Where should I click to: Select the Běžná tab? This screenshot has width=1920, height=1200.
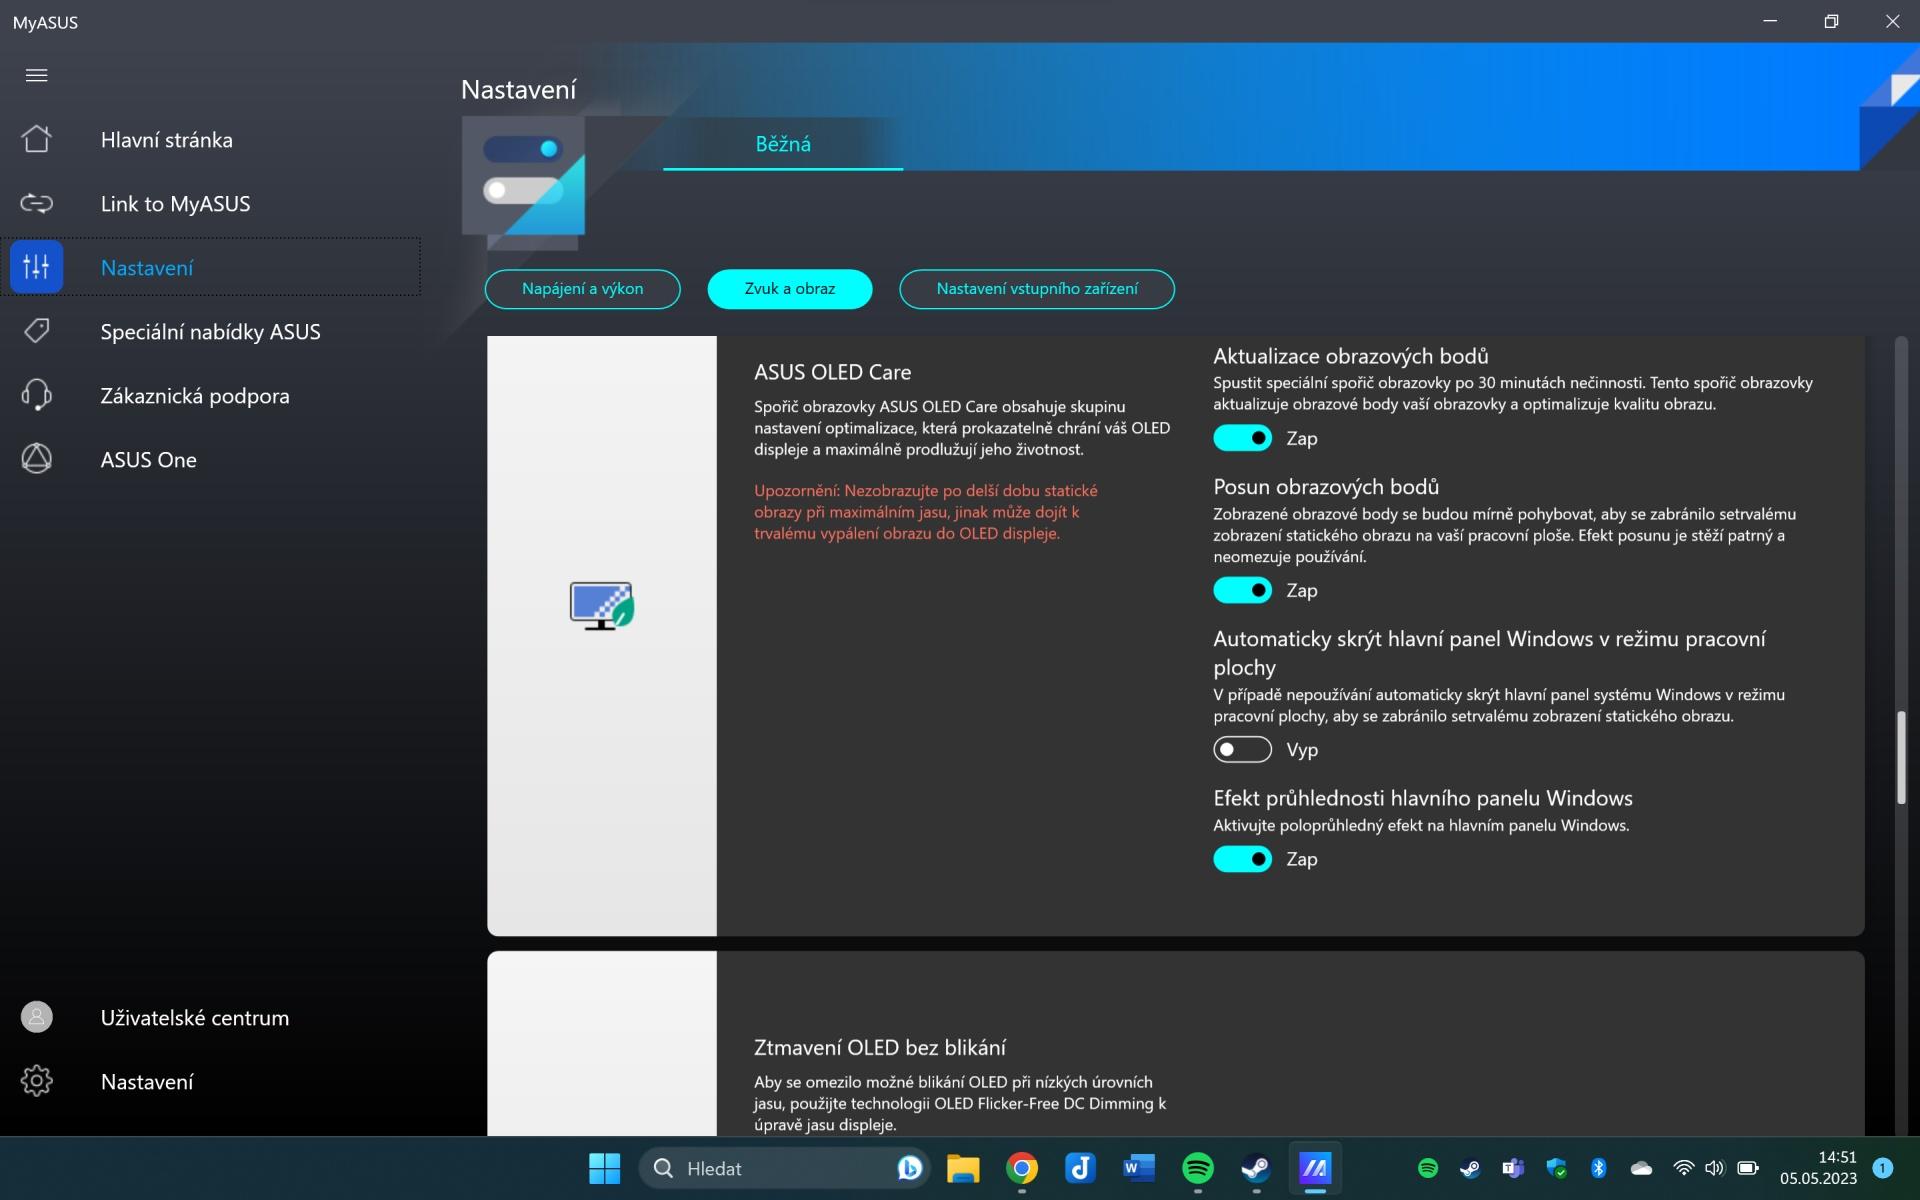783,144
